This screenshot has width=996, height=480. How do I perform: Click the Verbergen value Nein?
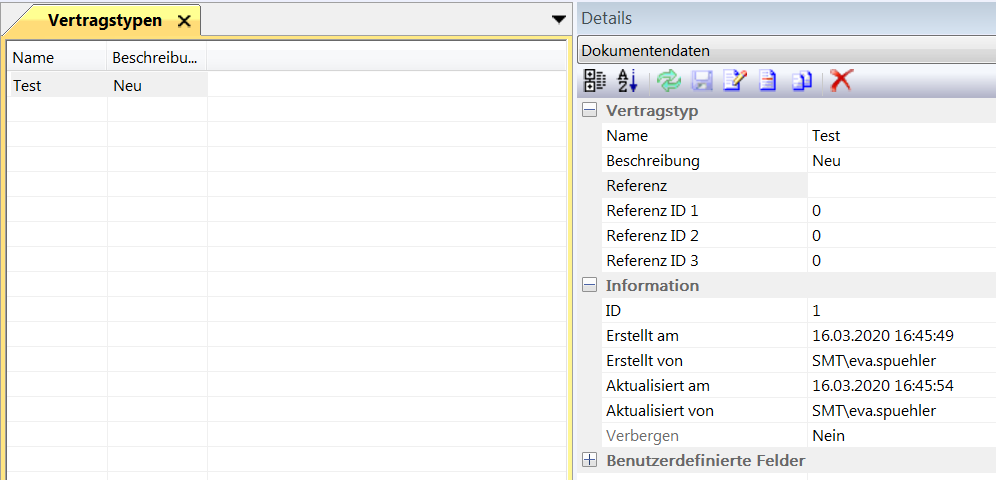click(829, 436)
